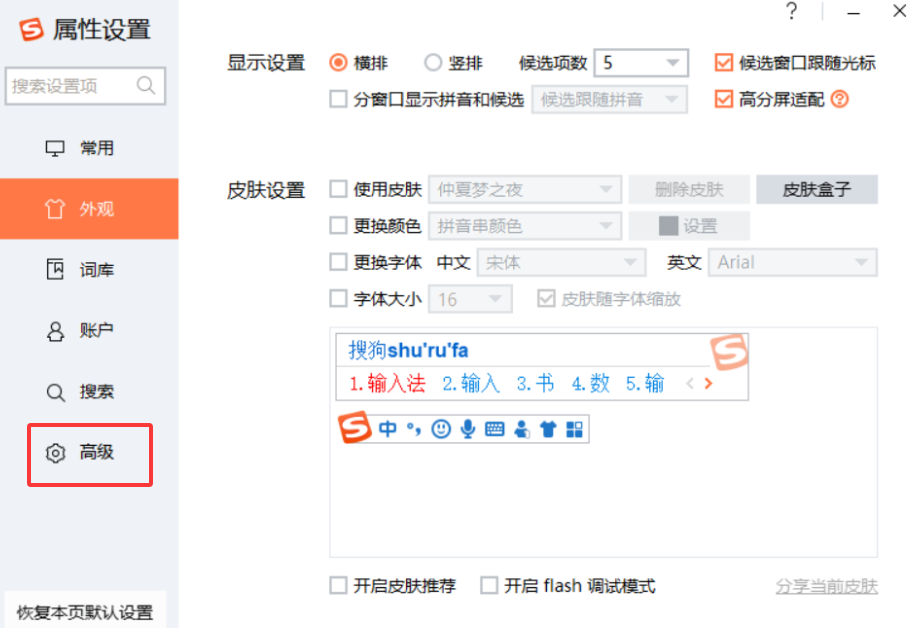917x628 pixels.
Task: Click the four-square toolbox icon in preview toolbar
Action: tap(574, 429)
